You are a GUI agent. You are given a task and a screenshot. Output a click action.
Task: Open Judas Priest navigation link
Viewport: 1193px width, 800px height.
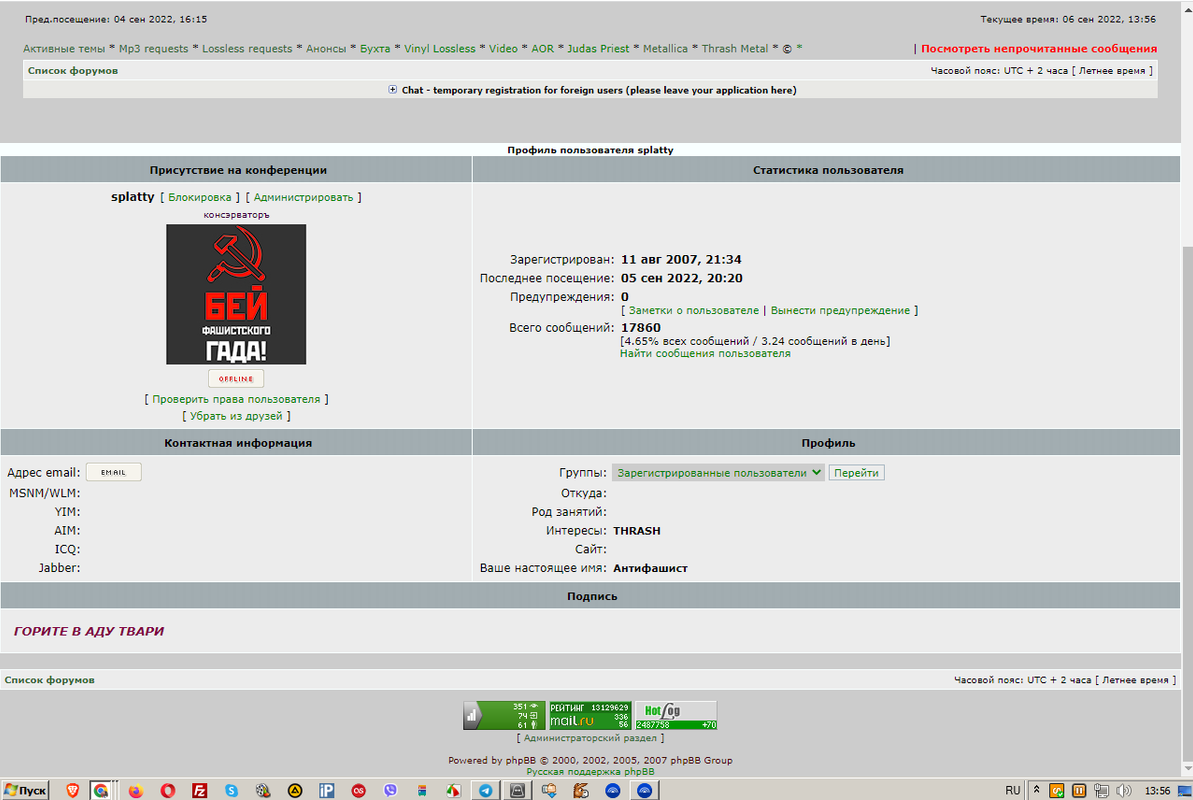tap(598, 49)
